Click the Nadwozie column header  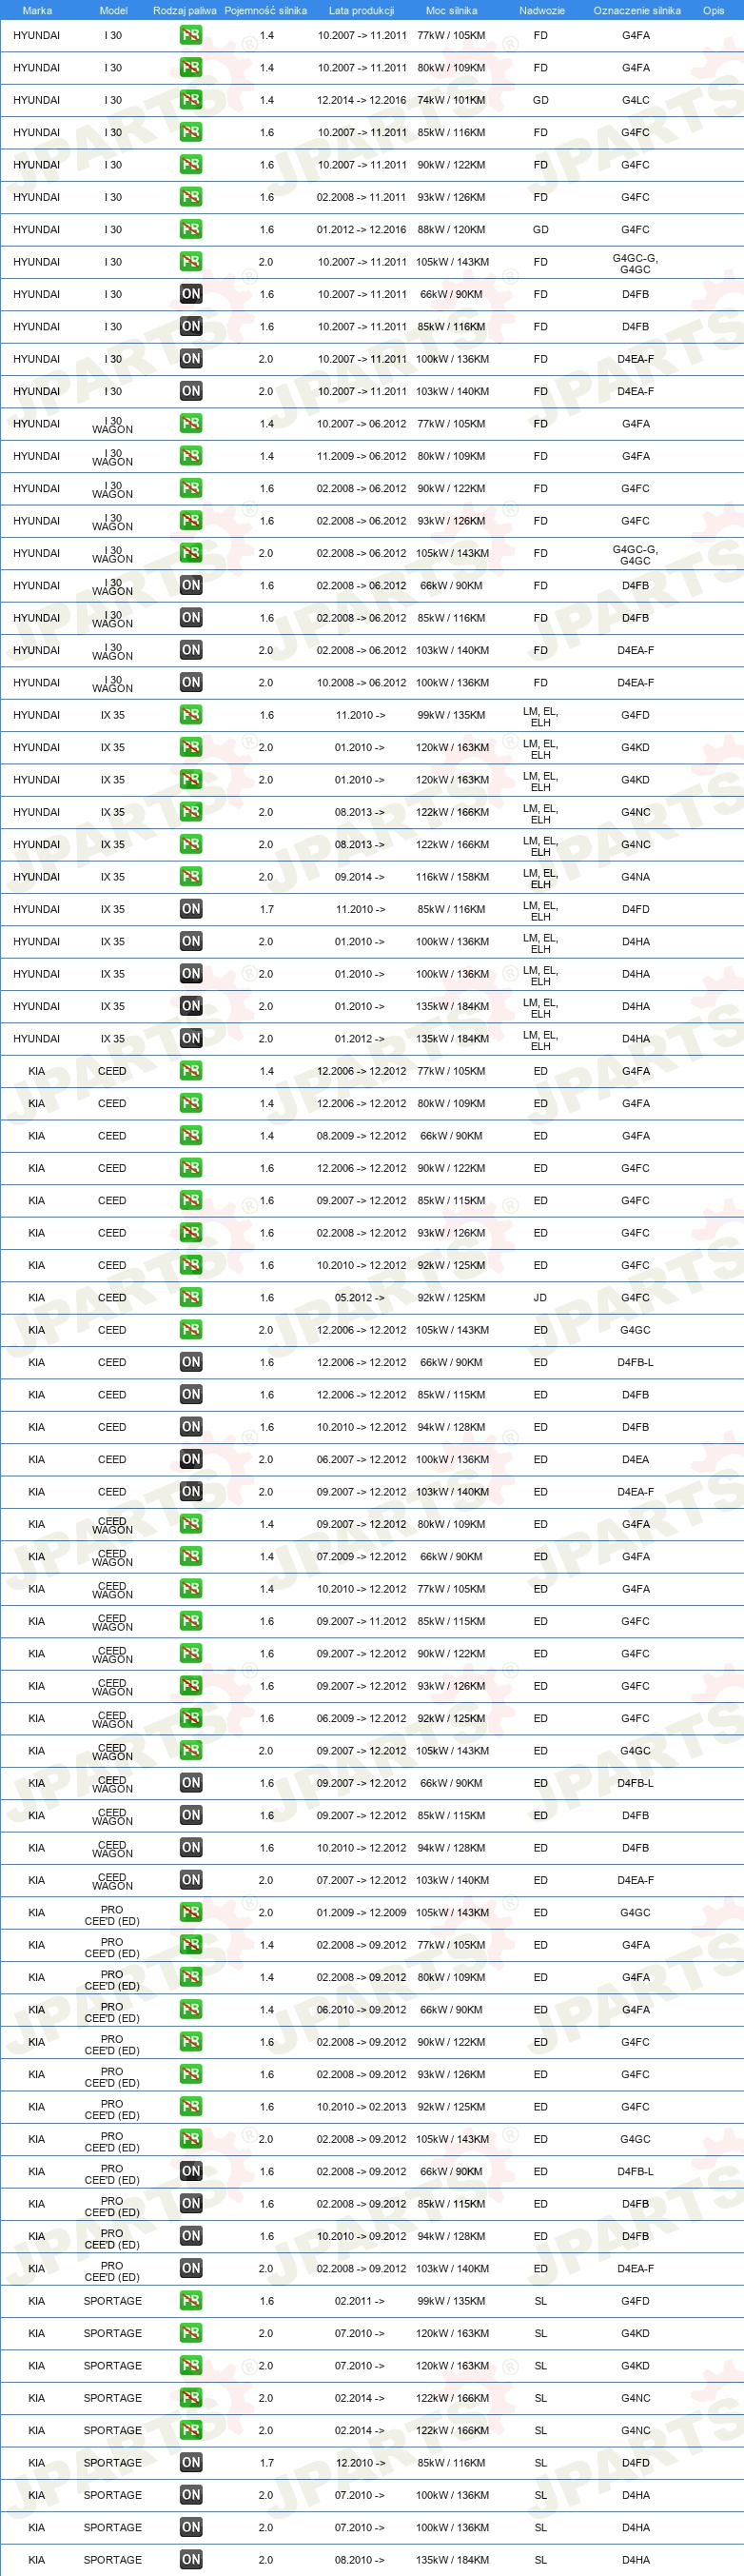pyautogui.click(x=541, y=10)
